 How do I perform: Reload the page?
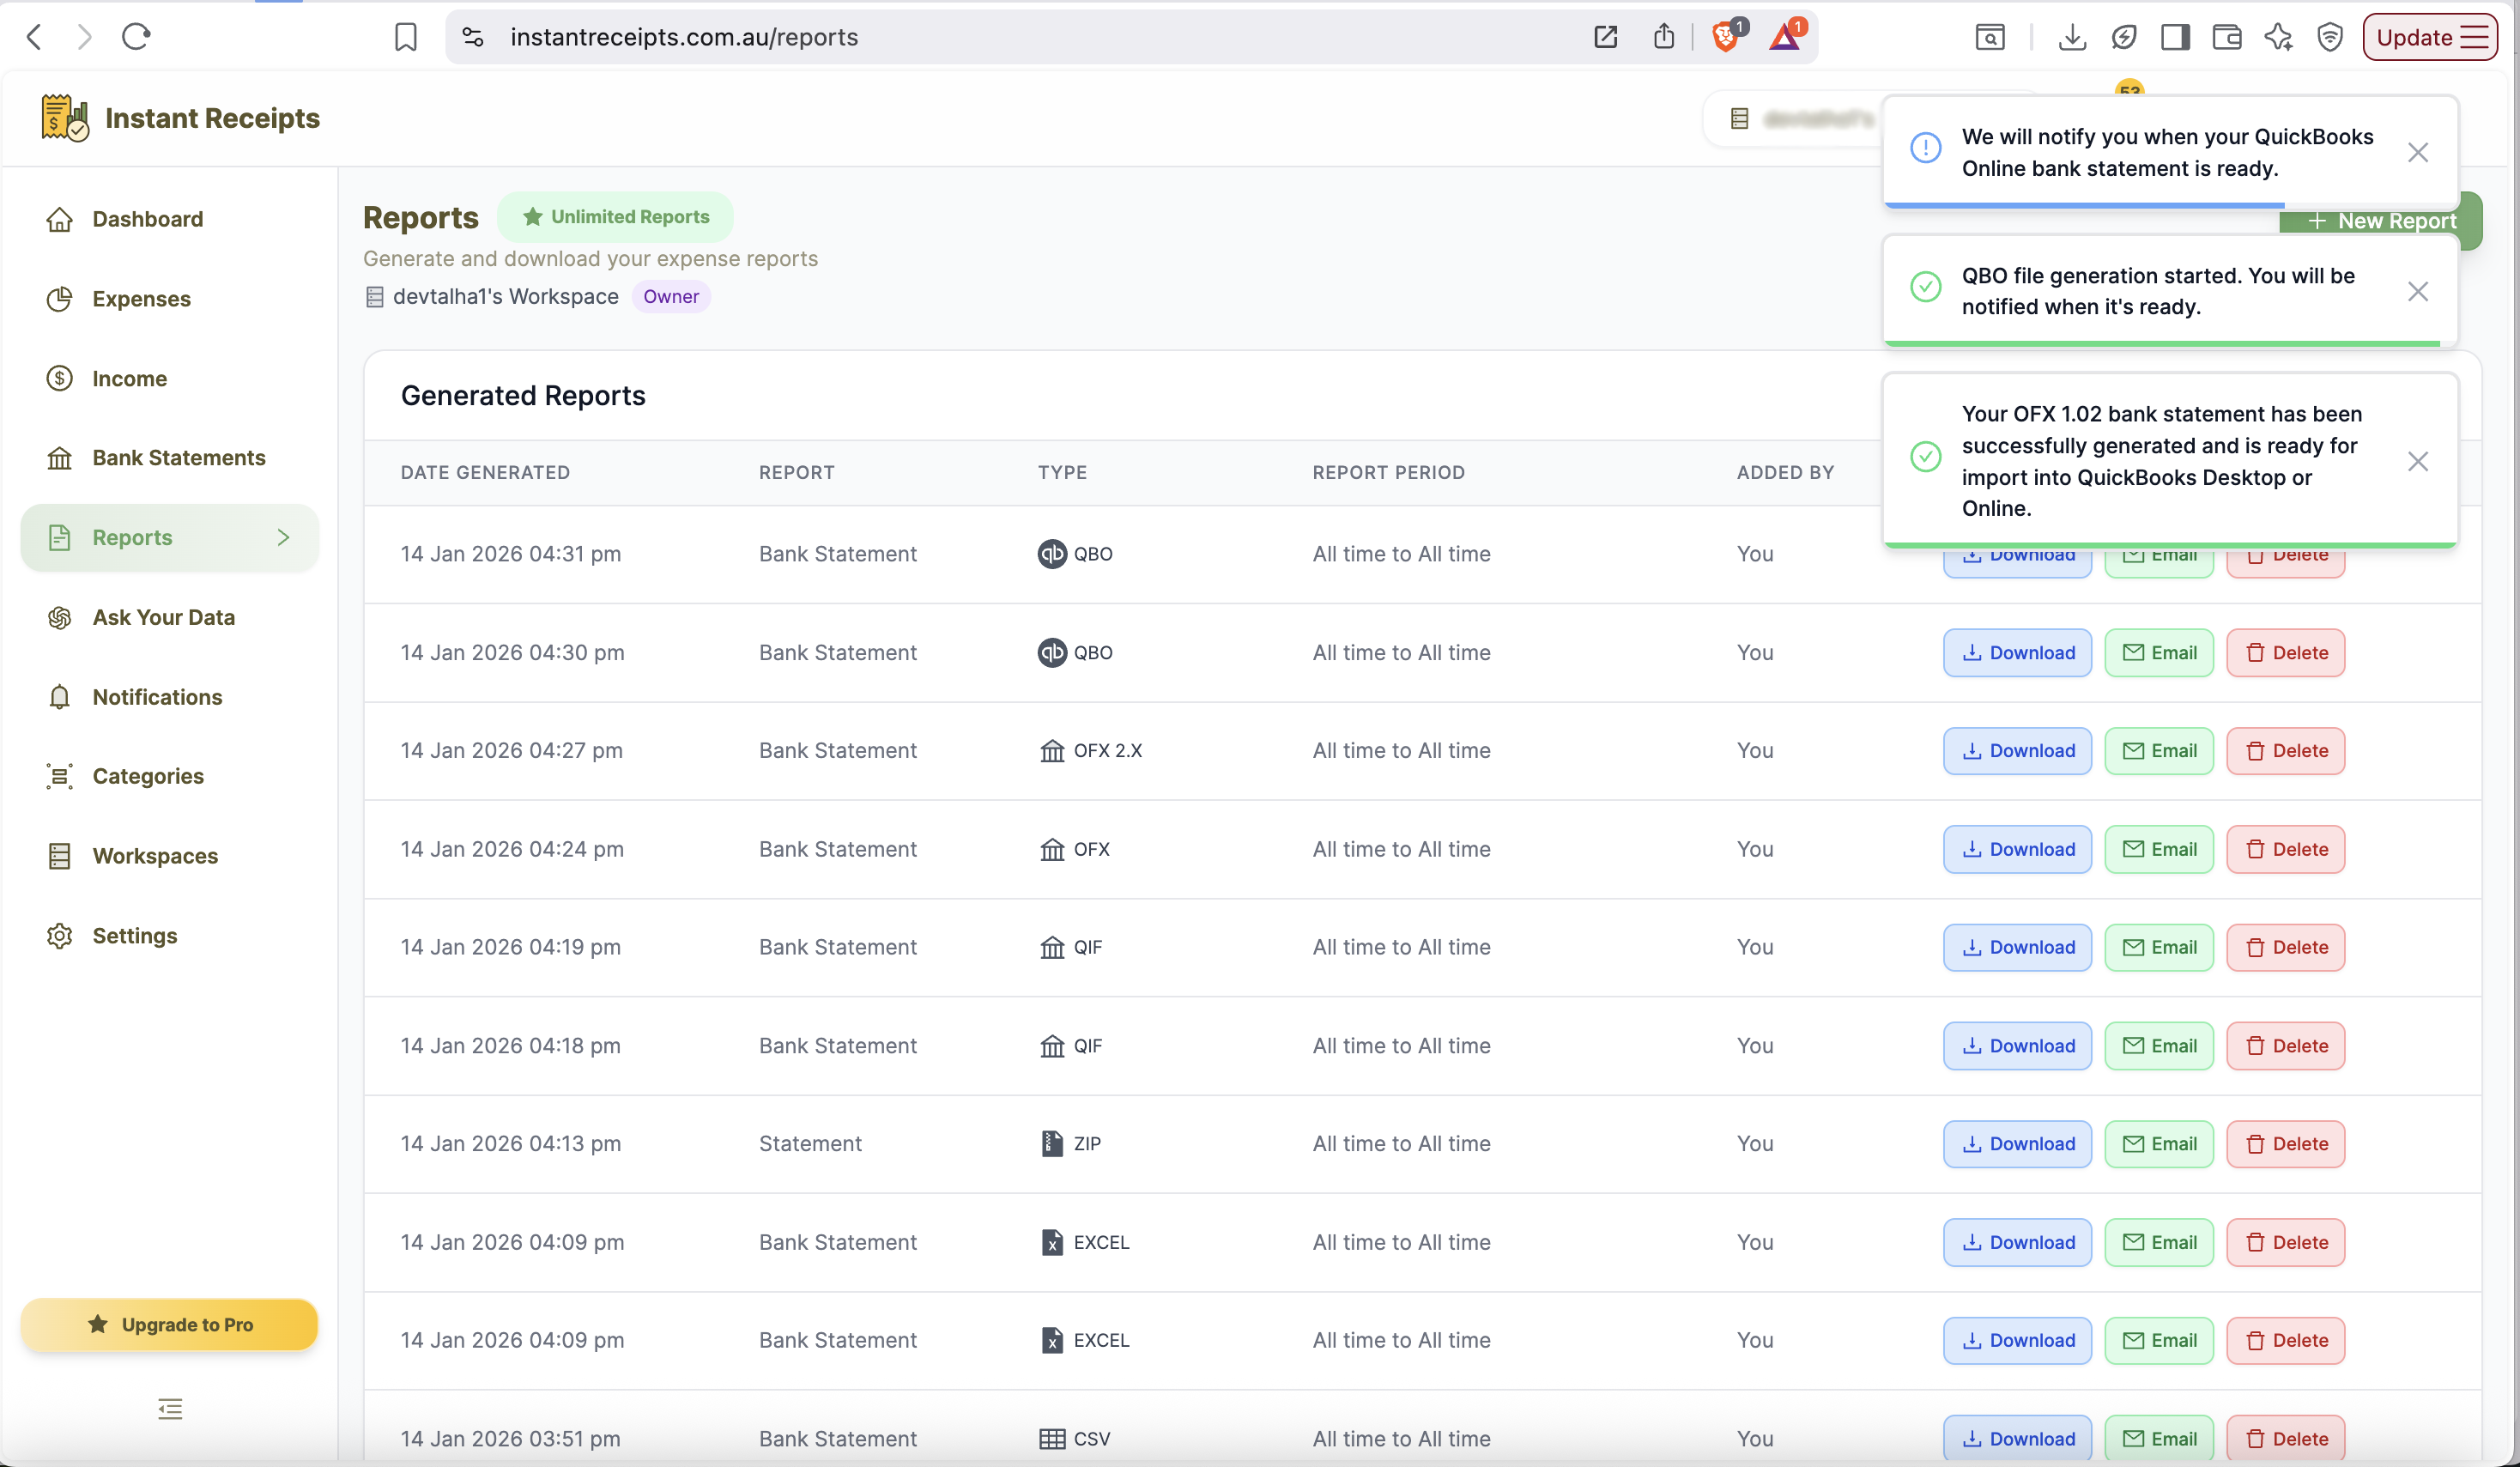click(136, 37)
